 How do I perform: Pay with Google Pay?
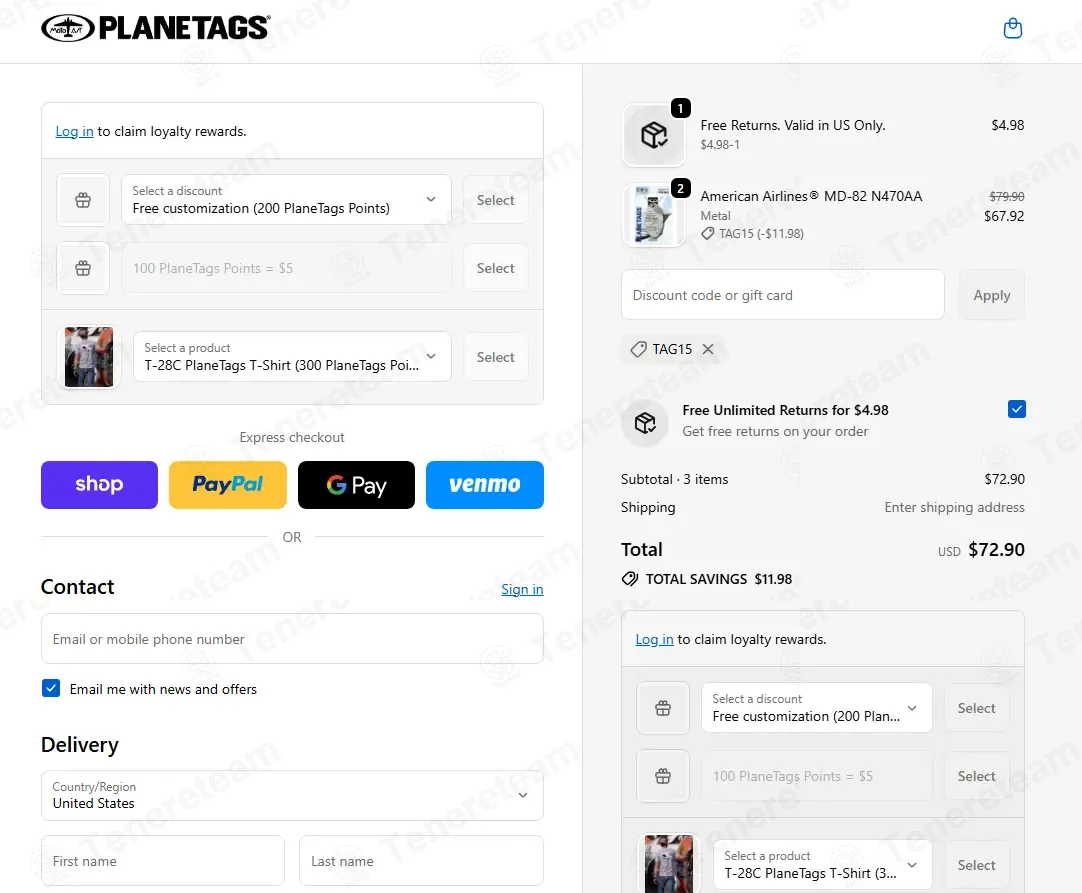tap(356, 484)
